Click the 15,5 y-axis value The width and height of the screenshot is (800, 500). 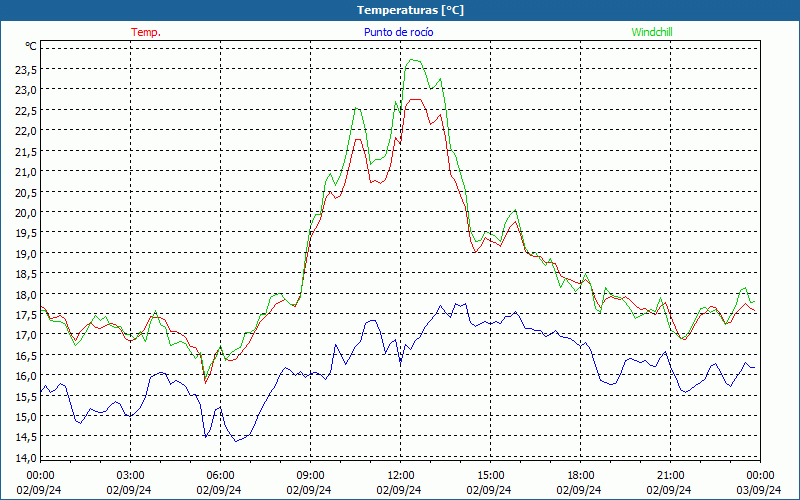tap(26, 397)
